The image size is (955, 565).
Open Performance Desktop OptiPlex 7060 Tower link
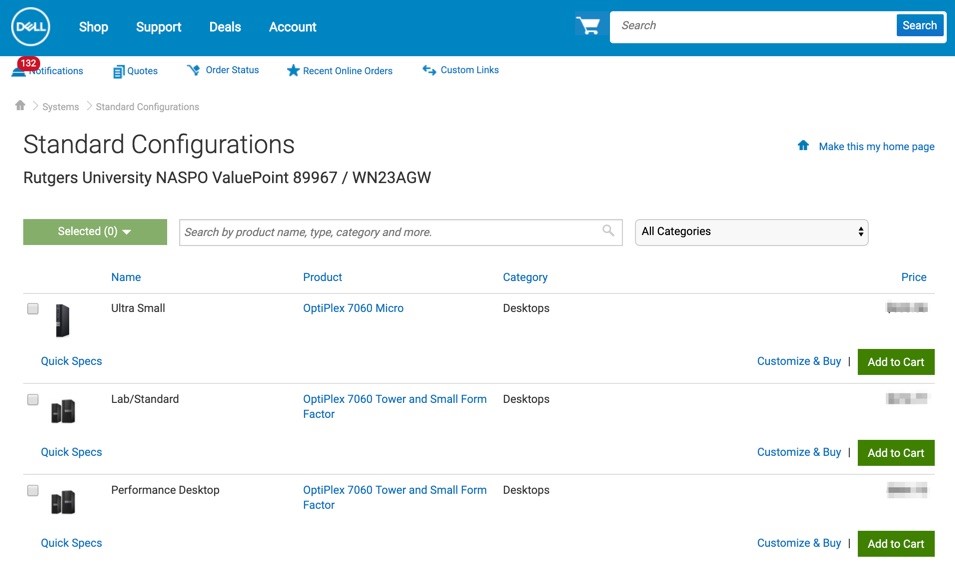(395, 497)
